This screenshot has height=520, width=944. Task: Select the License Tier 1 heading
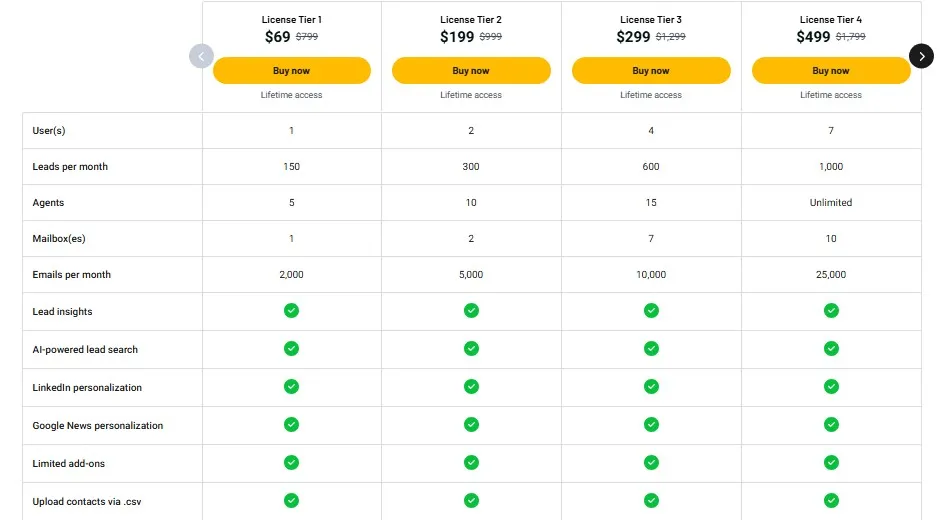coord(291,20)
